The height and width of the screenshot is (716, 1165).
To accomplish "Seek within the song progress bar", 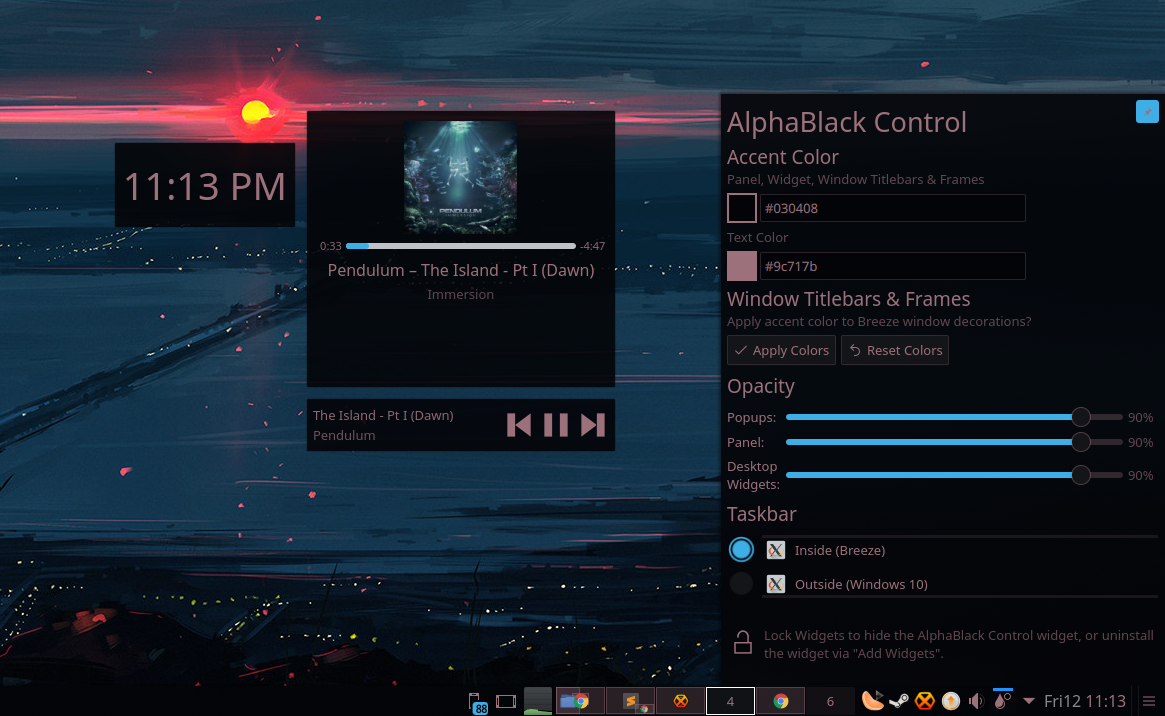I will coord(461,246).
